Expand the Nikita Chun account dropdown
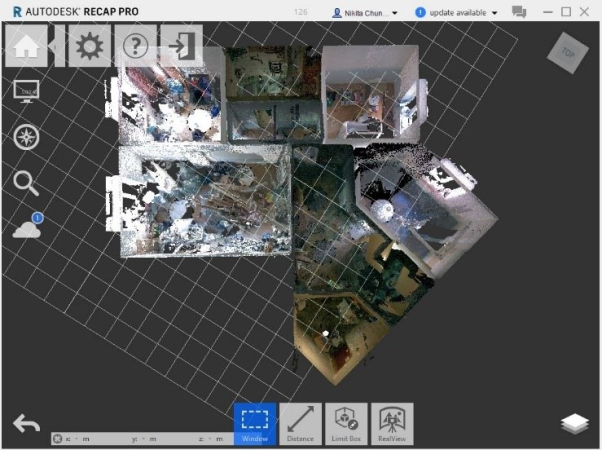The height and width of the screenshot is (450, 602). (365, 12)
